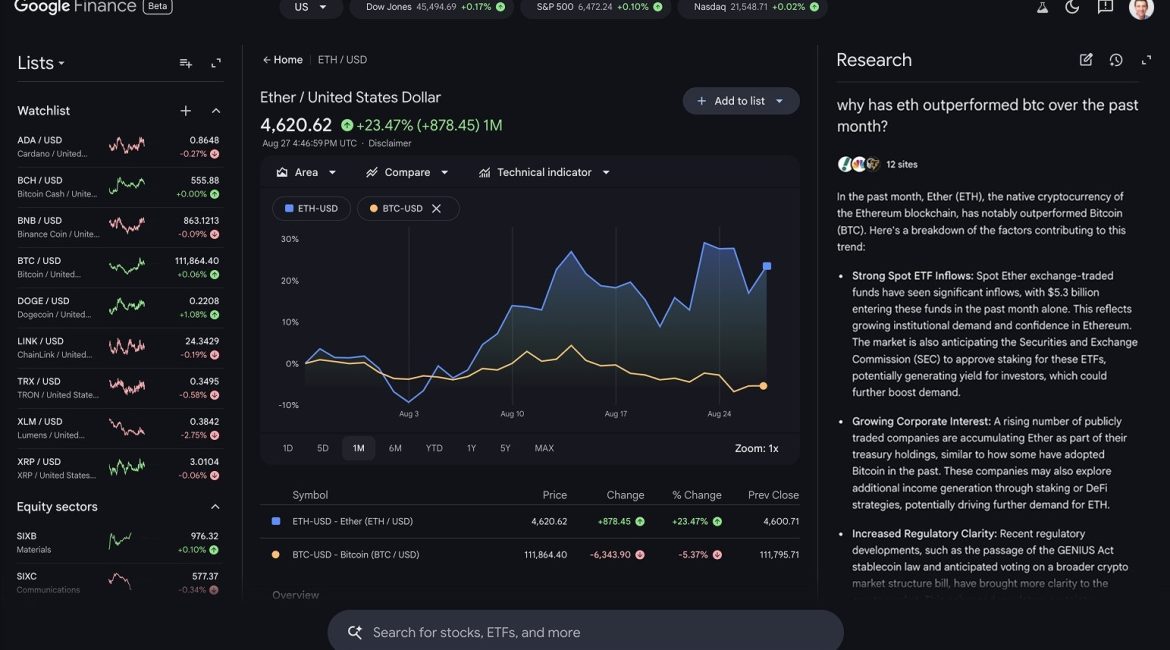This screenshot has width=1170, height=650.
Task: Open the Lists dropdown
Action: pyautogui.click(x=40, y=63)
